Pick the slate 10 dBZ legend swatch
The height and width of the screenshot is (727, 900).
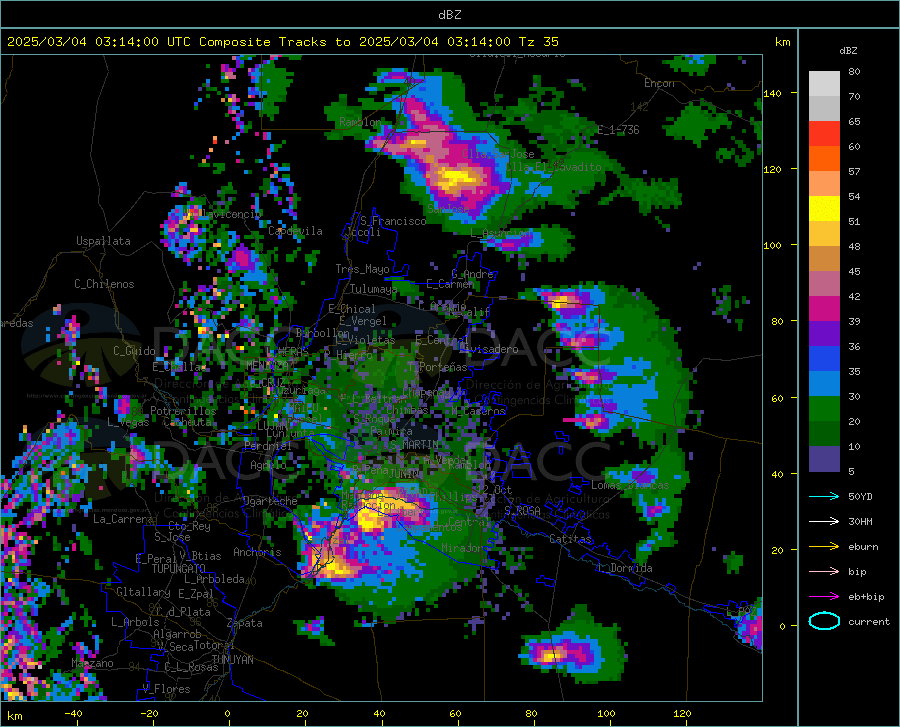[824, 459]
